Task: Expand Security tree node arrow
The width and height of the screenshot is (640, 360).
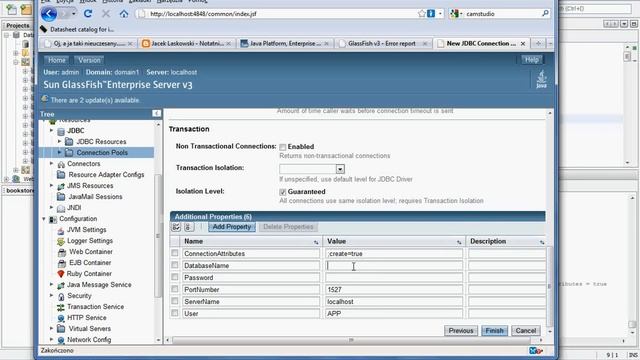Action: coord(51,295)
